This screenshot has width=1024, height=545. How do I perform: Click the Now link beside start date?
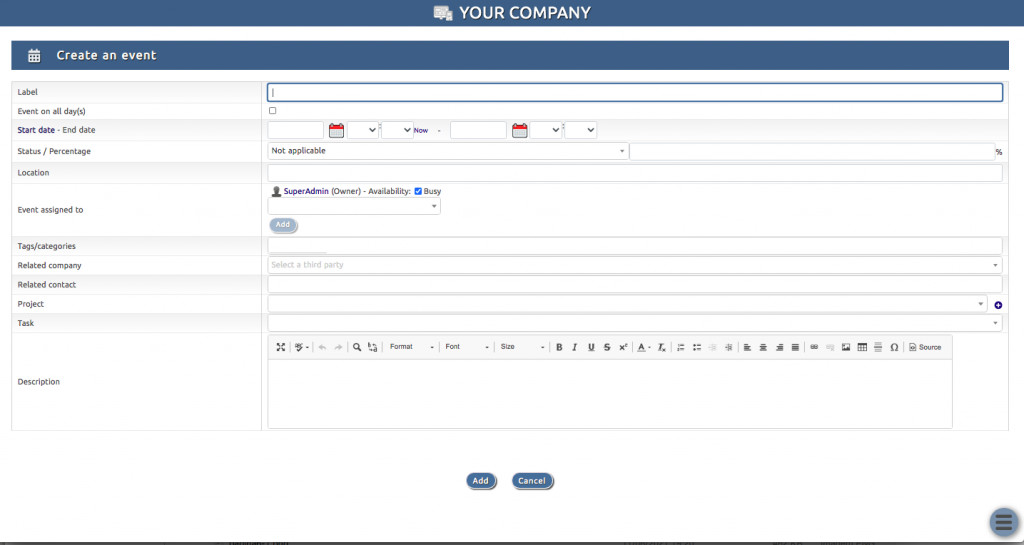coord(421,131)
